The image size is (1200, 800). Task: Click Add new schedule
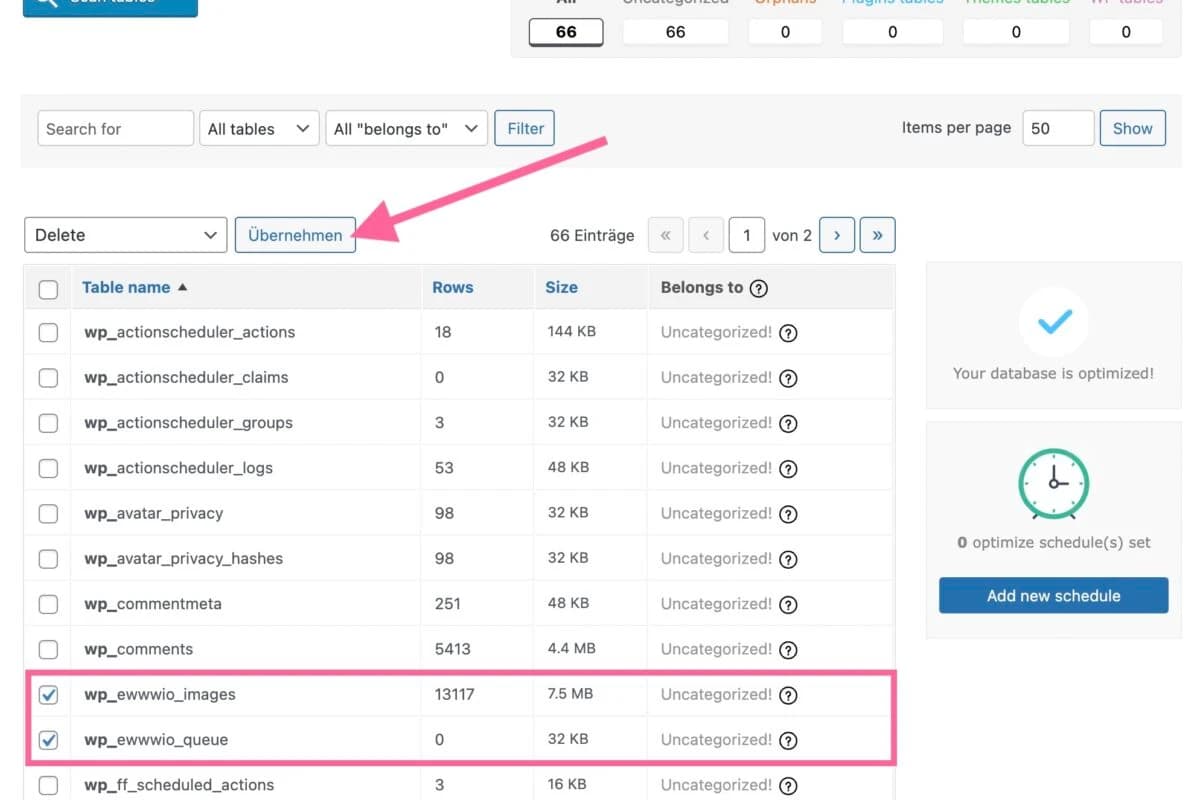point(1053,595)
